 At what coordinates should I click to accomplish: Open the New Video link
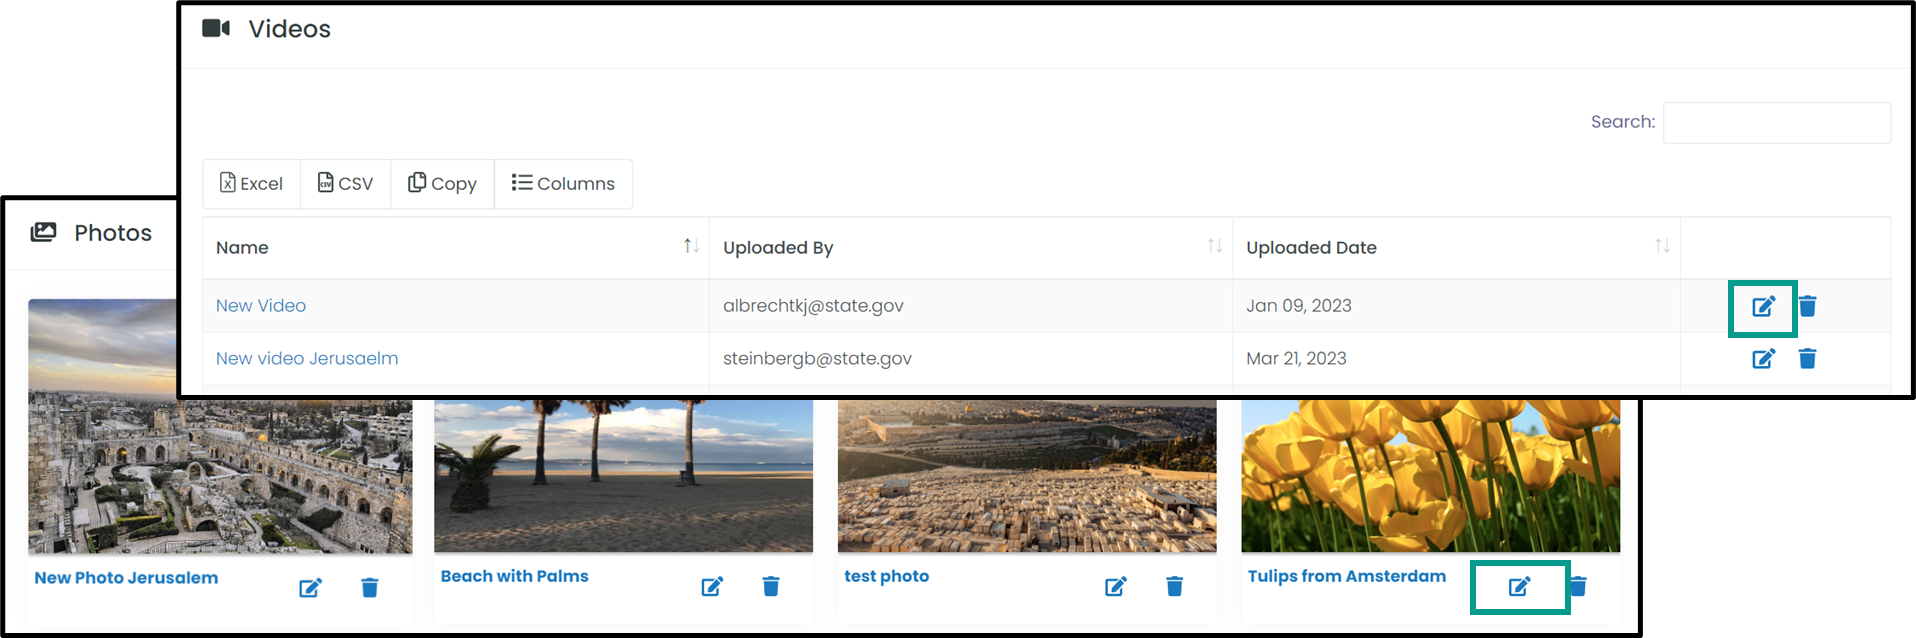coord(261,306)
